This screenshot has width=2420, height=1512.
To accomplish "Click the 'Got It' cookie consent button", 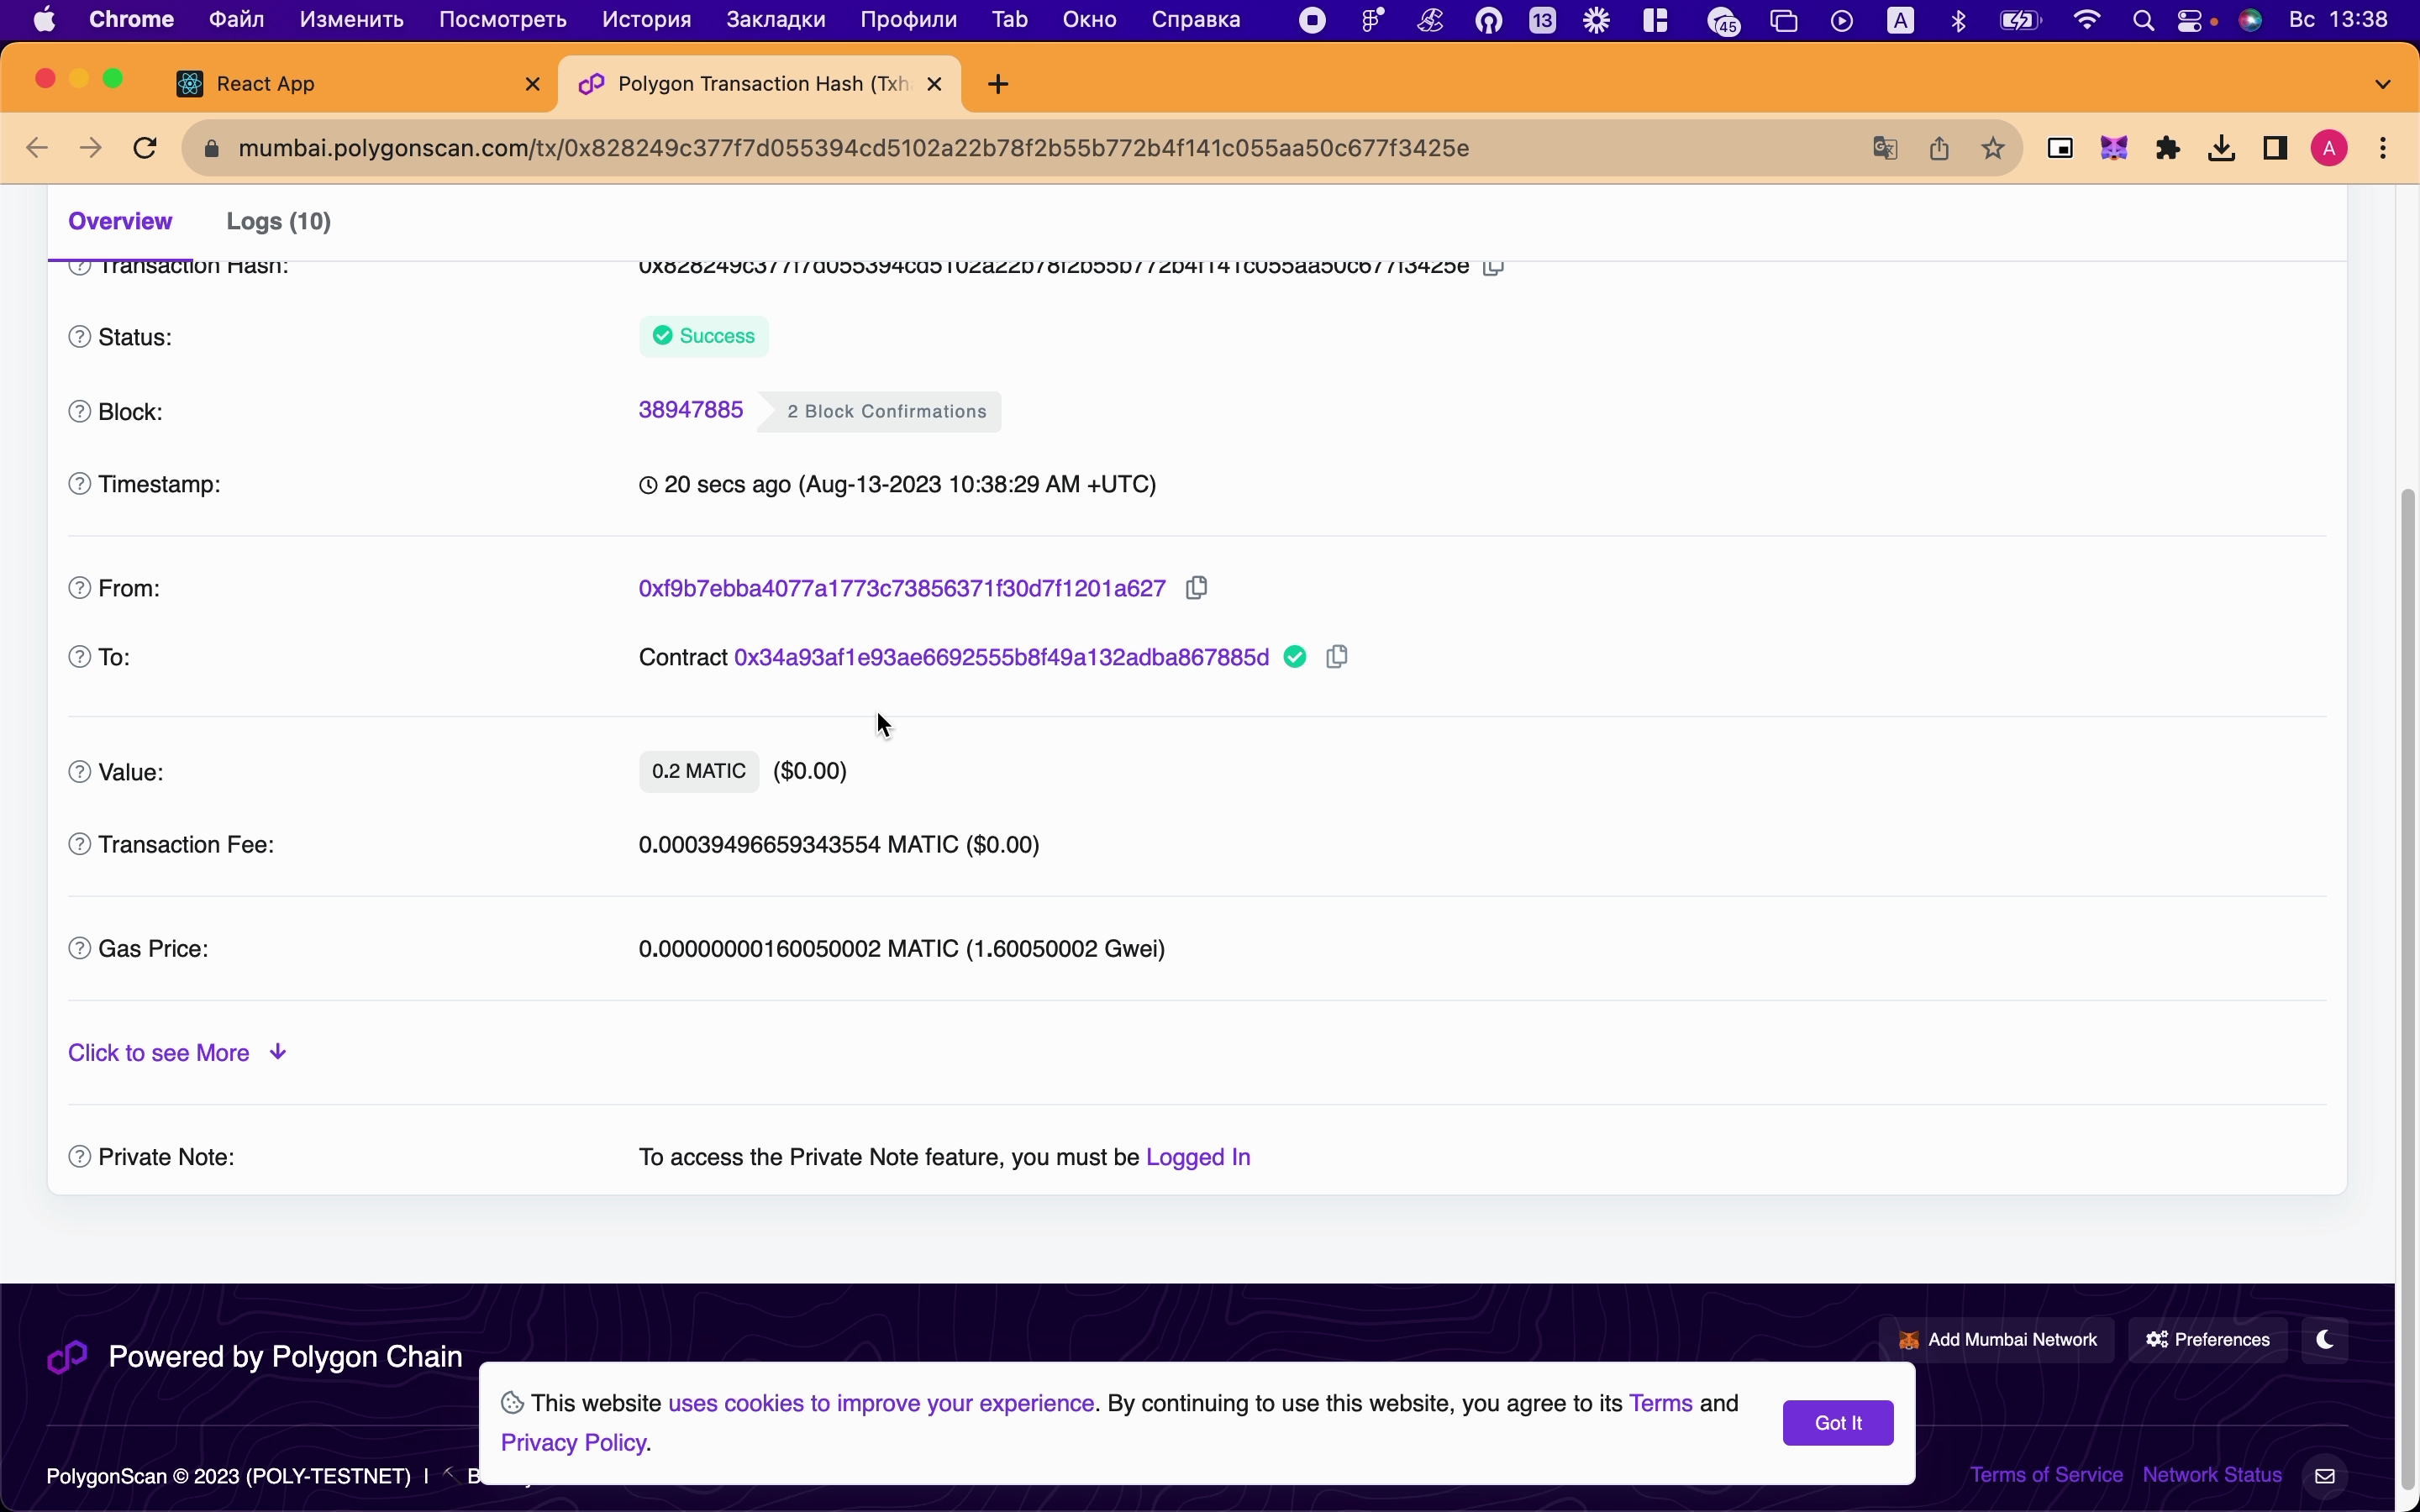I will [1838, 1423].
